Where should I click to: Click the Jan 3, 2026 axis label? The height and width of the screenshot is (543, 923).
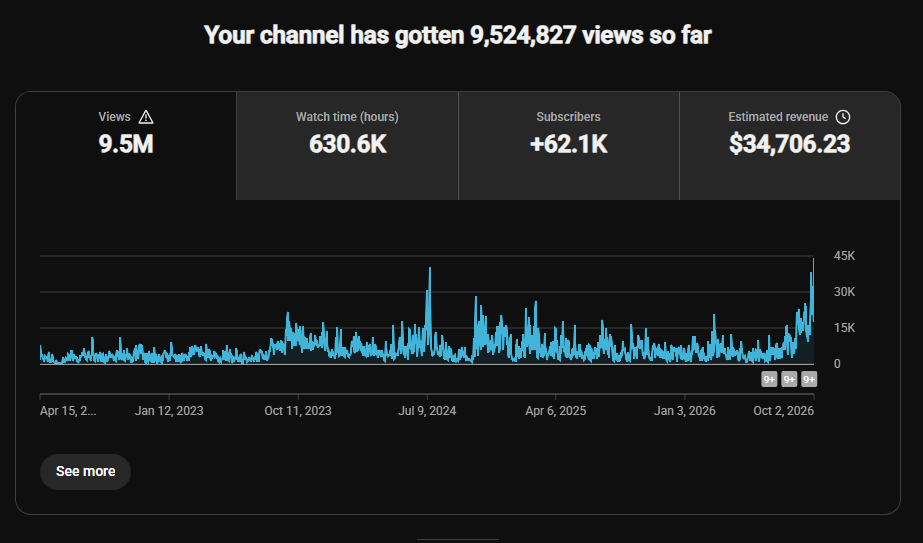[x=685, y=411]
